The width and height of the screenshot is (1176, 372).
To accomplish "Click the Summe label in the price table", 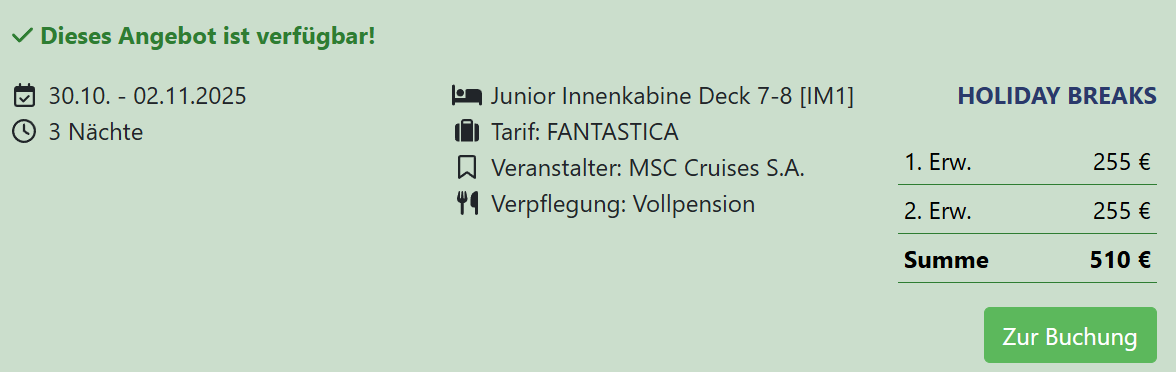I will [946, 260].
